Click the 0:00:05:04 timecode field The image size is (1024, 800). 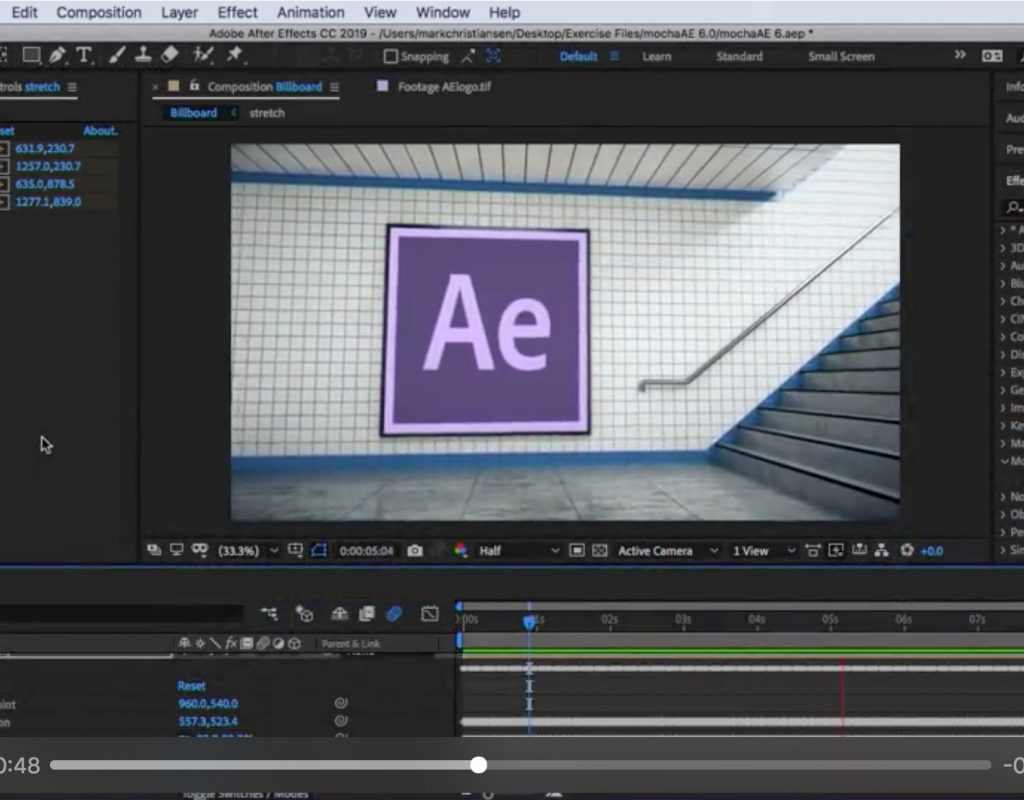[366, 551]
